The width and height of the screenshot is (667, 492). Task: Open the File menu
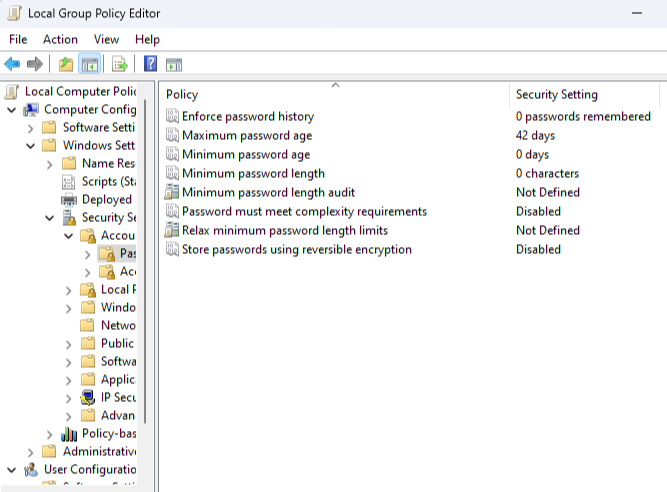tap(18, 40)
